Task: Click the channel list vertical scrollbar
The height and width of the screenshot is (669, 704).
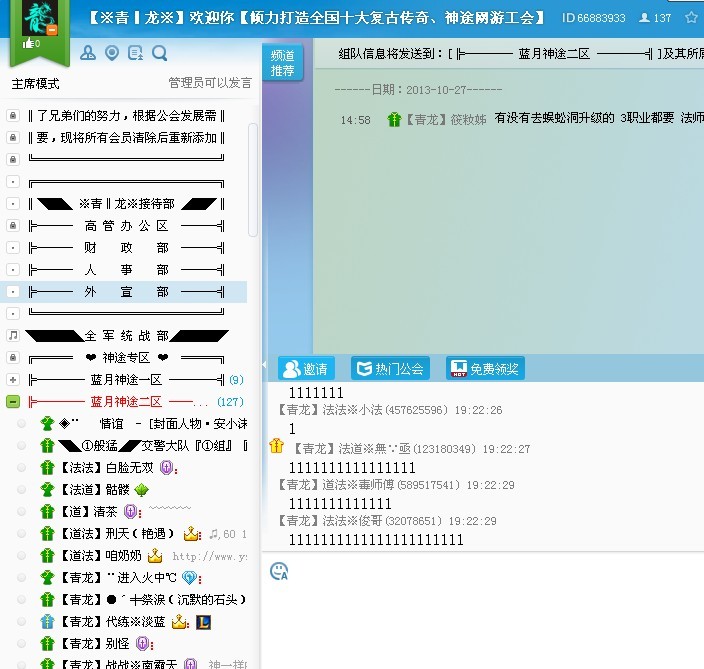Action: coord(253,180)
